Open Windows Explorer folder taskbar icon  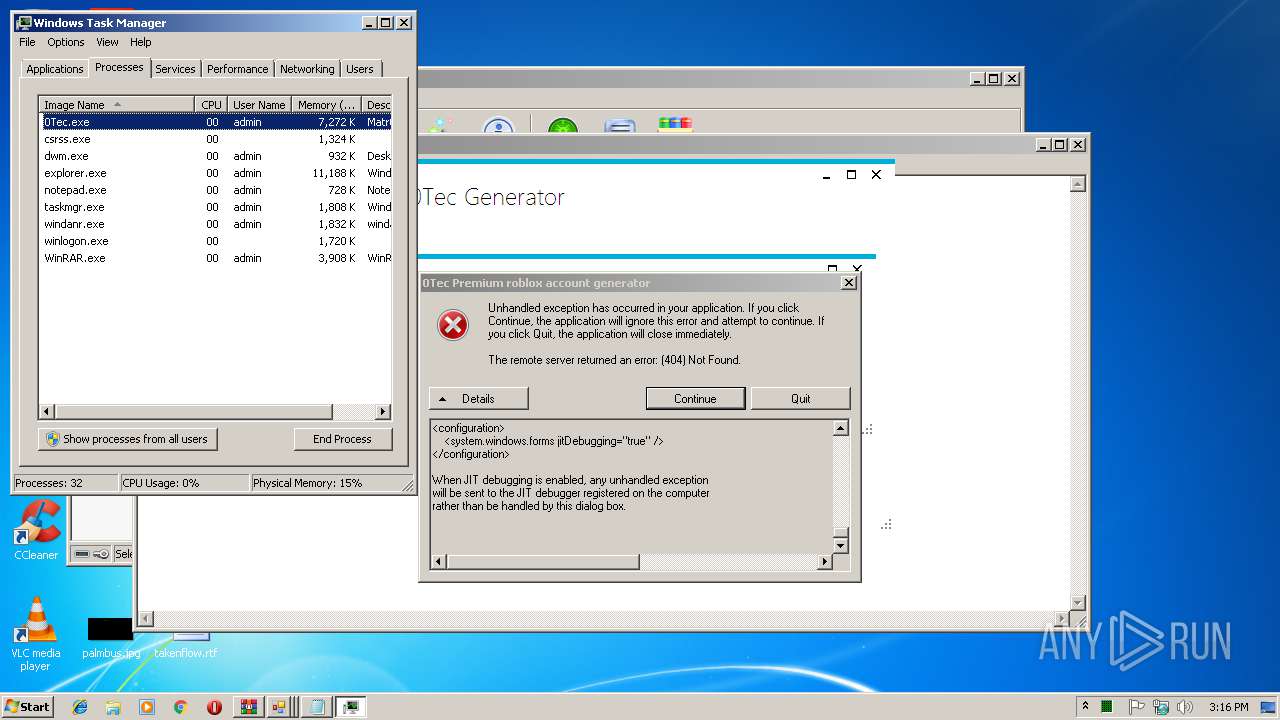[x=113, y=707]
